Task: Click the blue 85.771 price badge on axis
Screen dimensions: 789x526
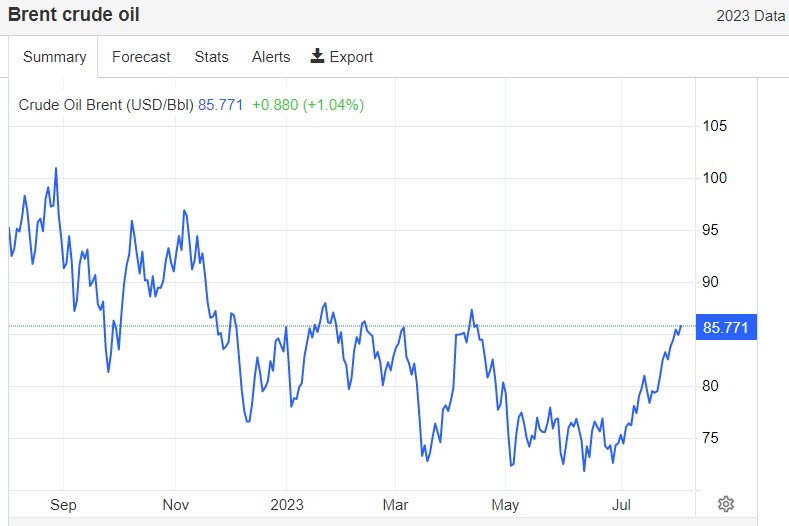Action: pos(727,327)
